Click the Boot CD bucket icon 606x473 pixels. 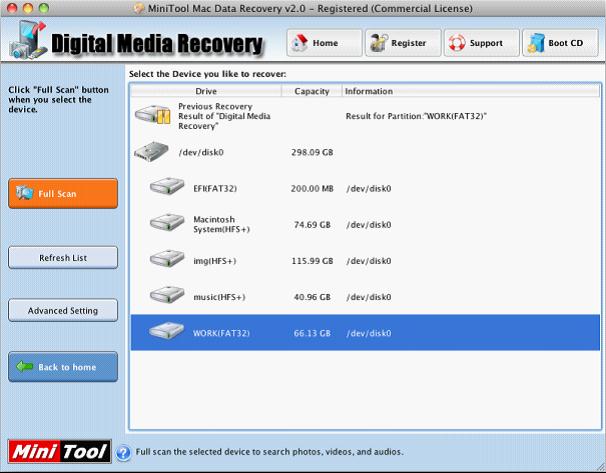point(536,43)
